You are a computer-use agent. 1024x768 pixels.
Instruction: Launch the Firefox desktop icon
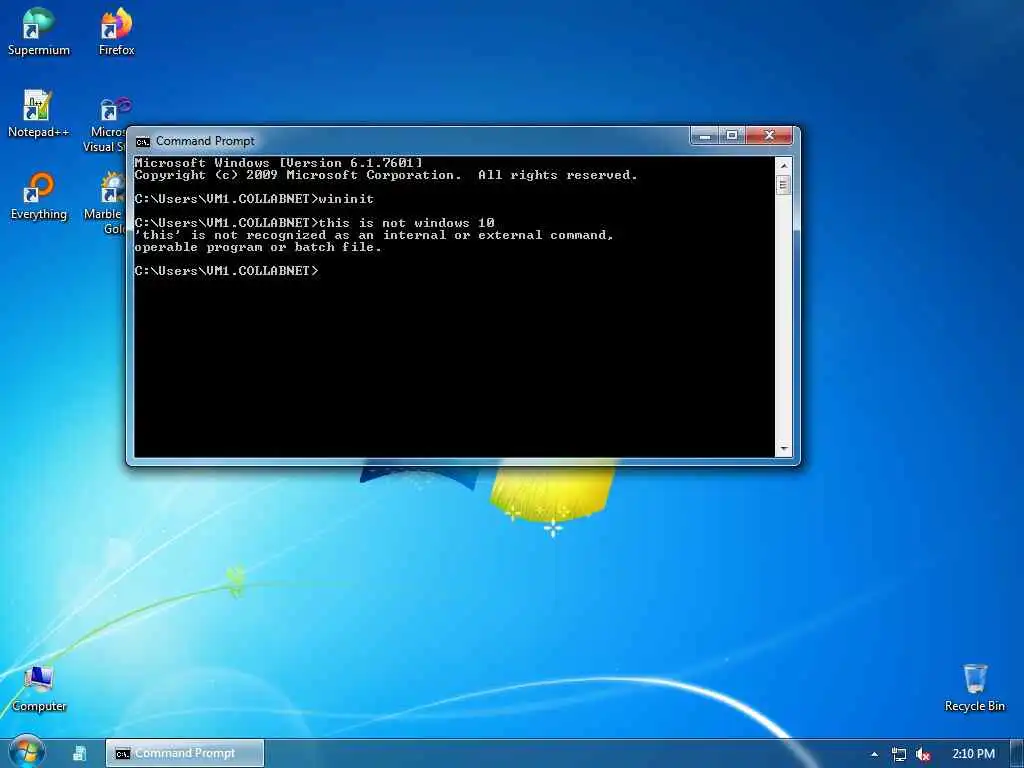click(x=116, y=31)
